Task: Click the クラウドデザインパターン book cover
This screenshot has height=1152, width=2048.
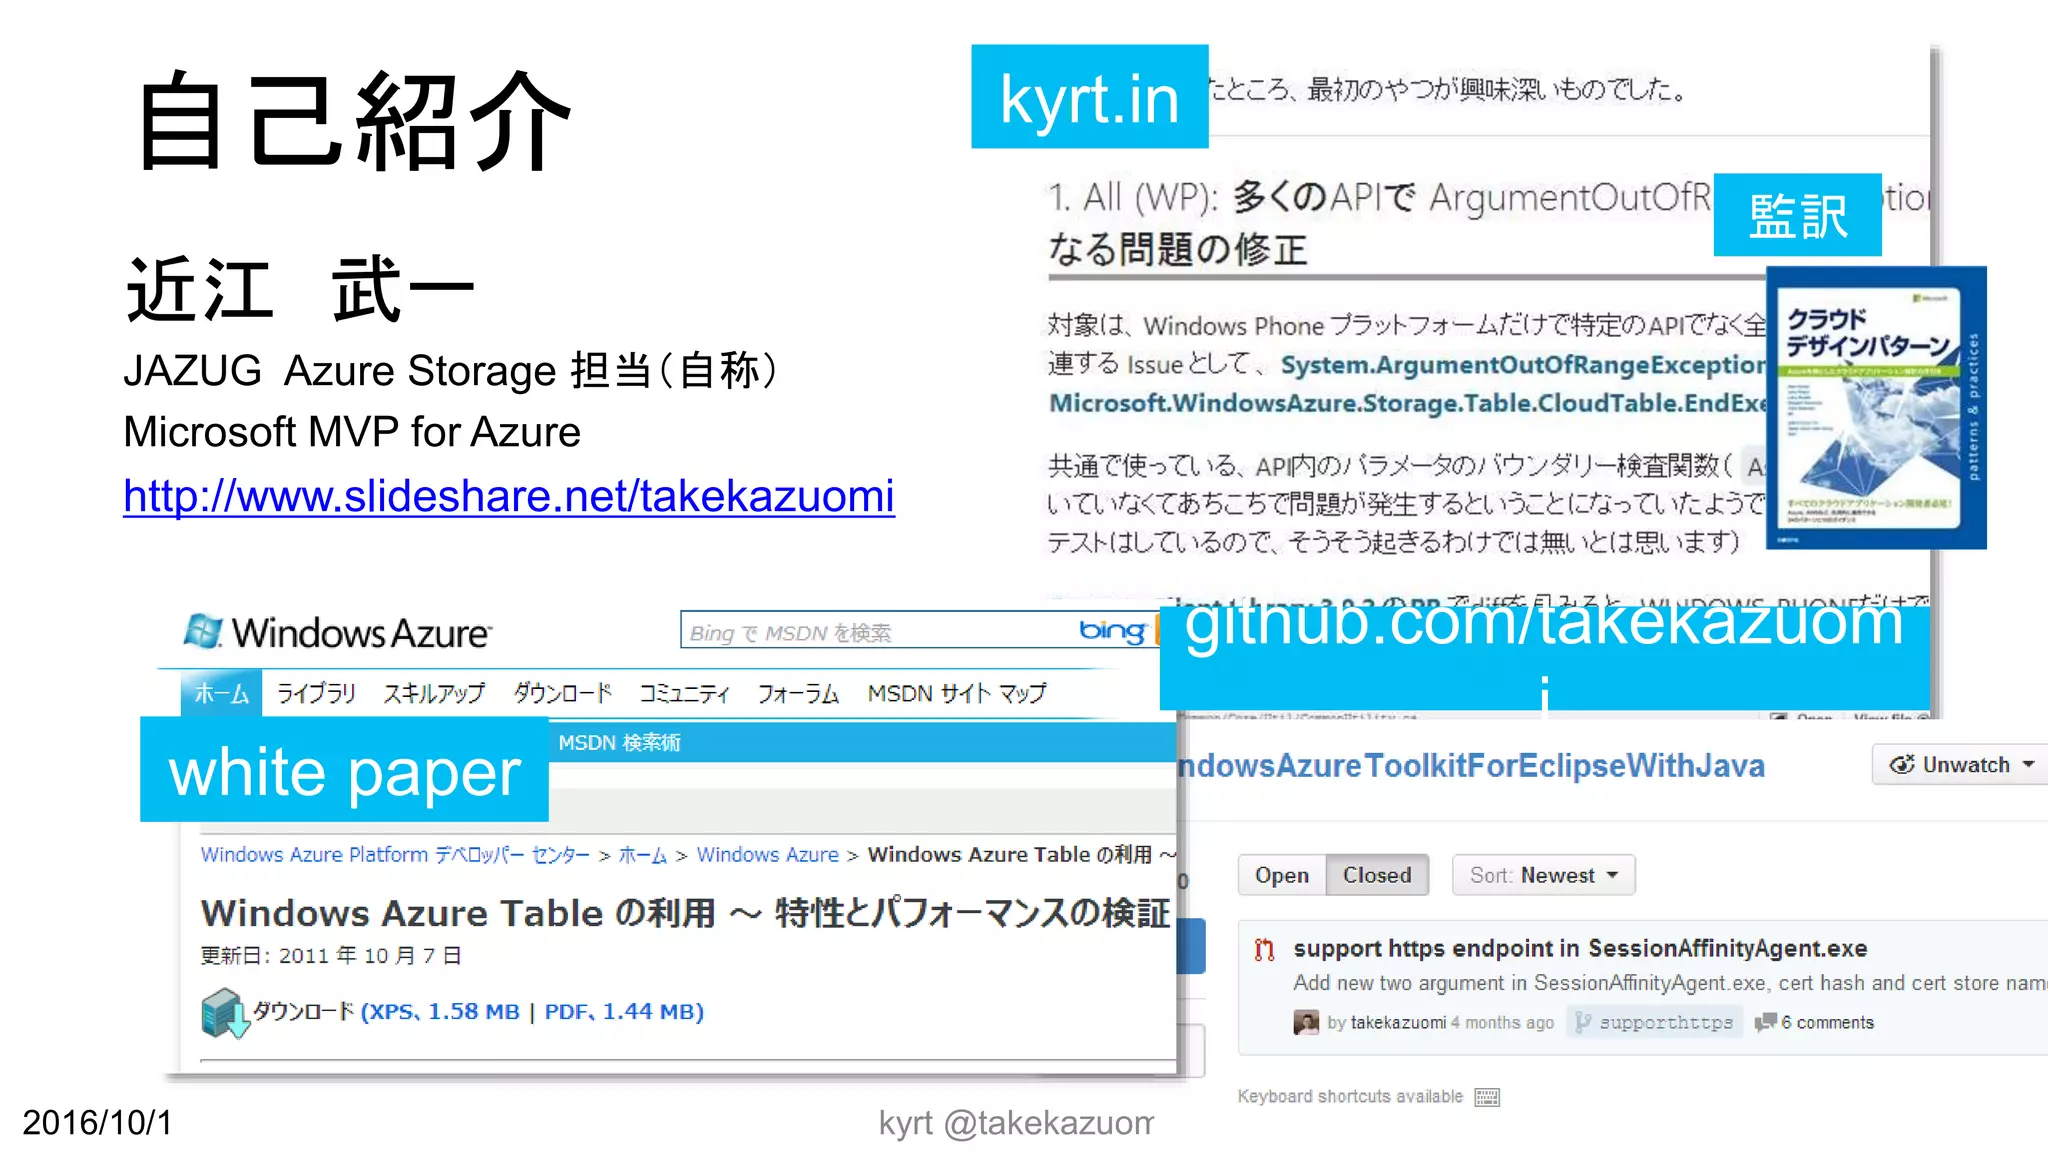Action: click(x=1876, y=407)
